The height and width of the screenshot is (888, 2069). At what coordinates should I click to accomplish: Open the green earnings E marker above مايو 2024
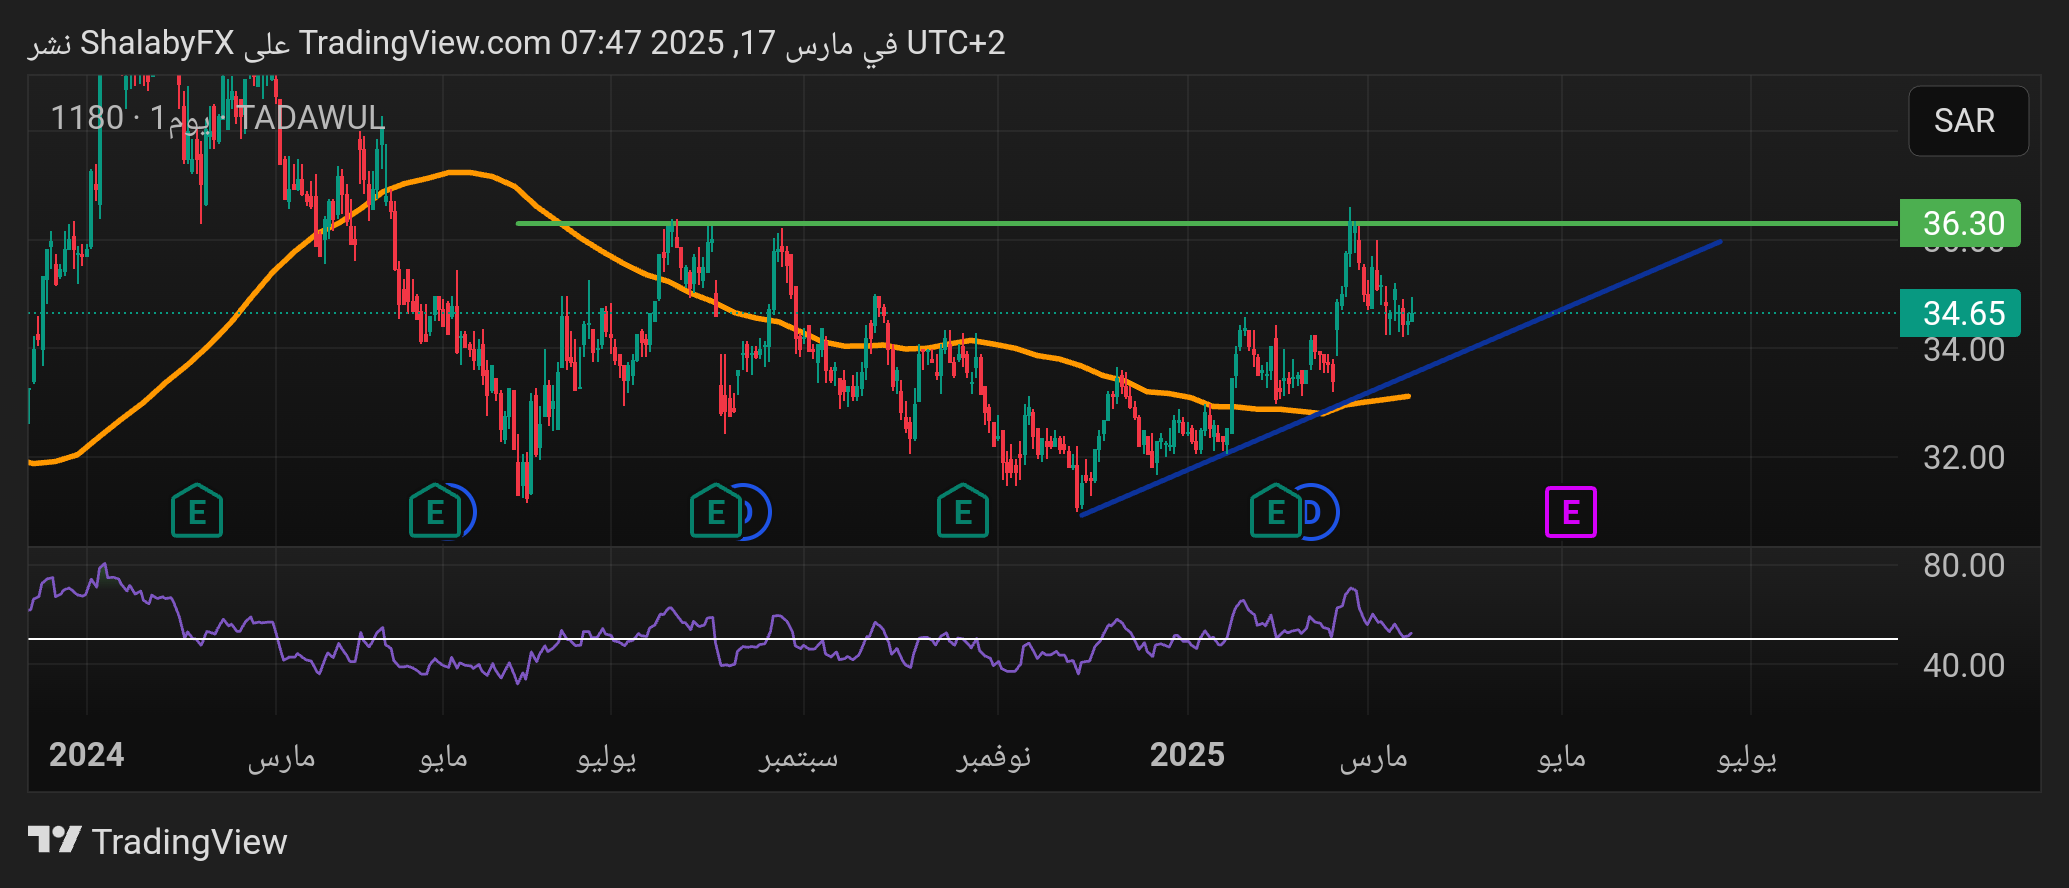435,511
